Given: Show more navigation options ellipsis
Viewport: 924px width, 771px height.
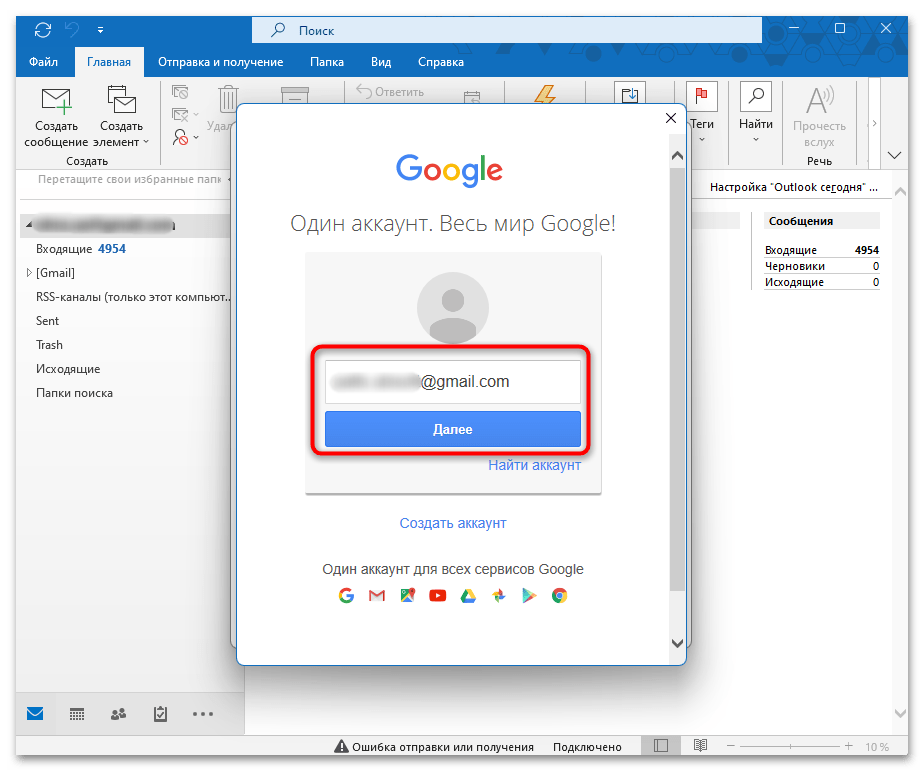Looking at the screenshot, I should point(203,714).
